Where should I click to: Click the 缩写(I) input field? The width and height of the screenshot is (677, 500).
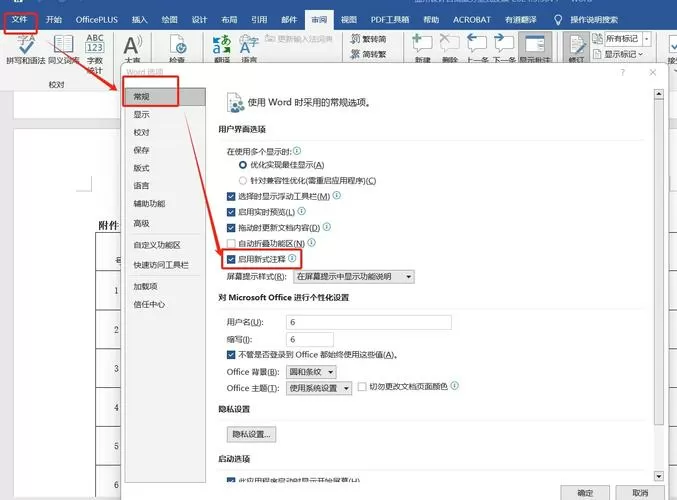(310, 339)
